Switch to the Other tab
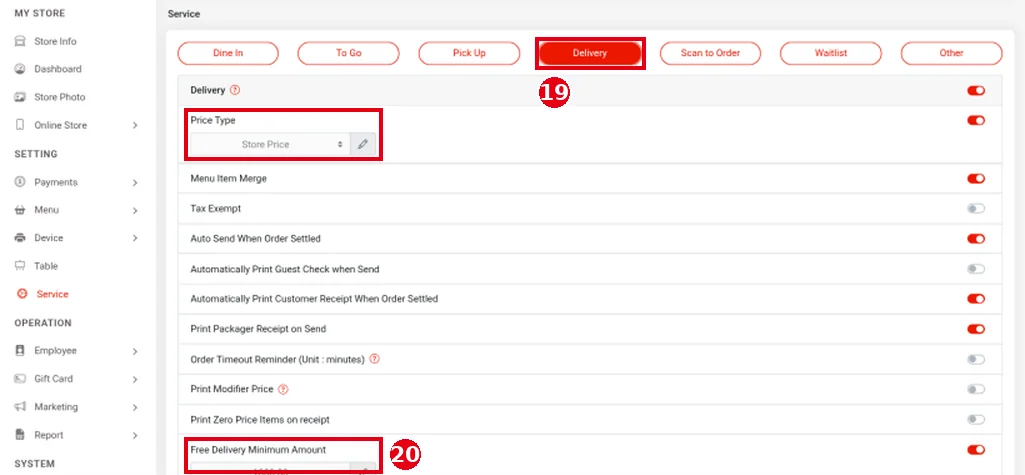 coord(951,53)
